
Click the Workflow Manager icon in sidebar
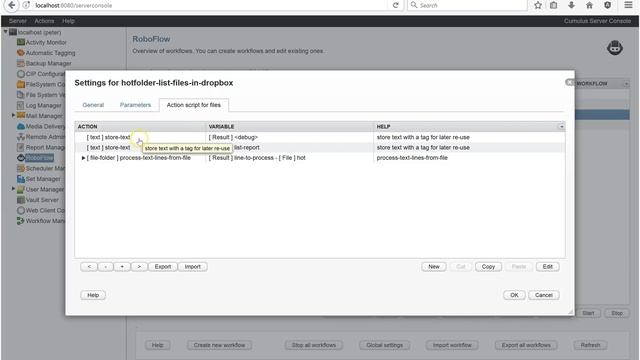21,221
